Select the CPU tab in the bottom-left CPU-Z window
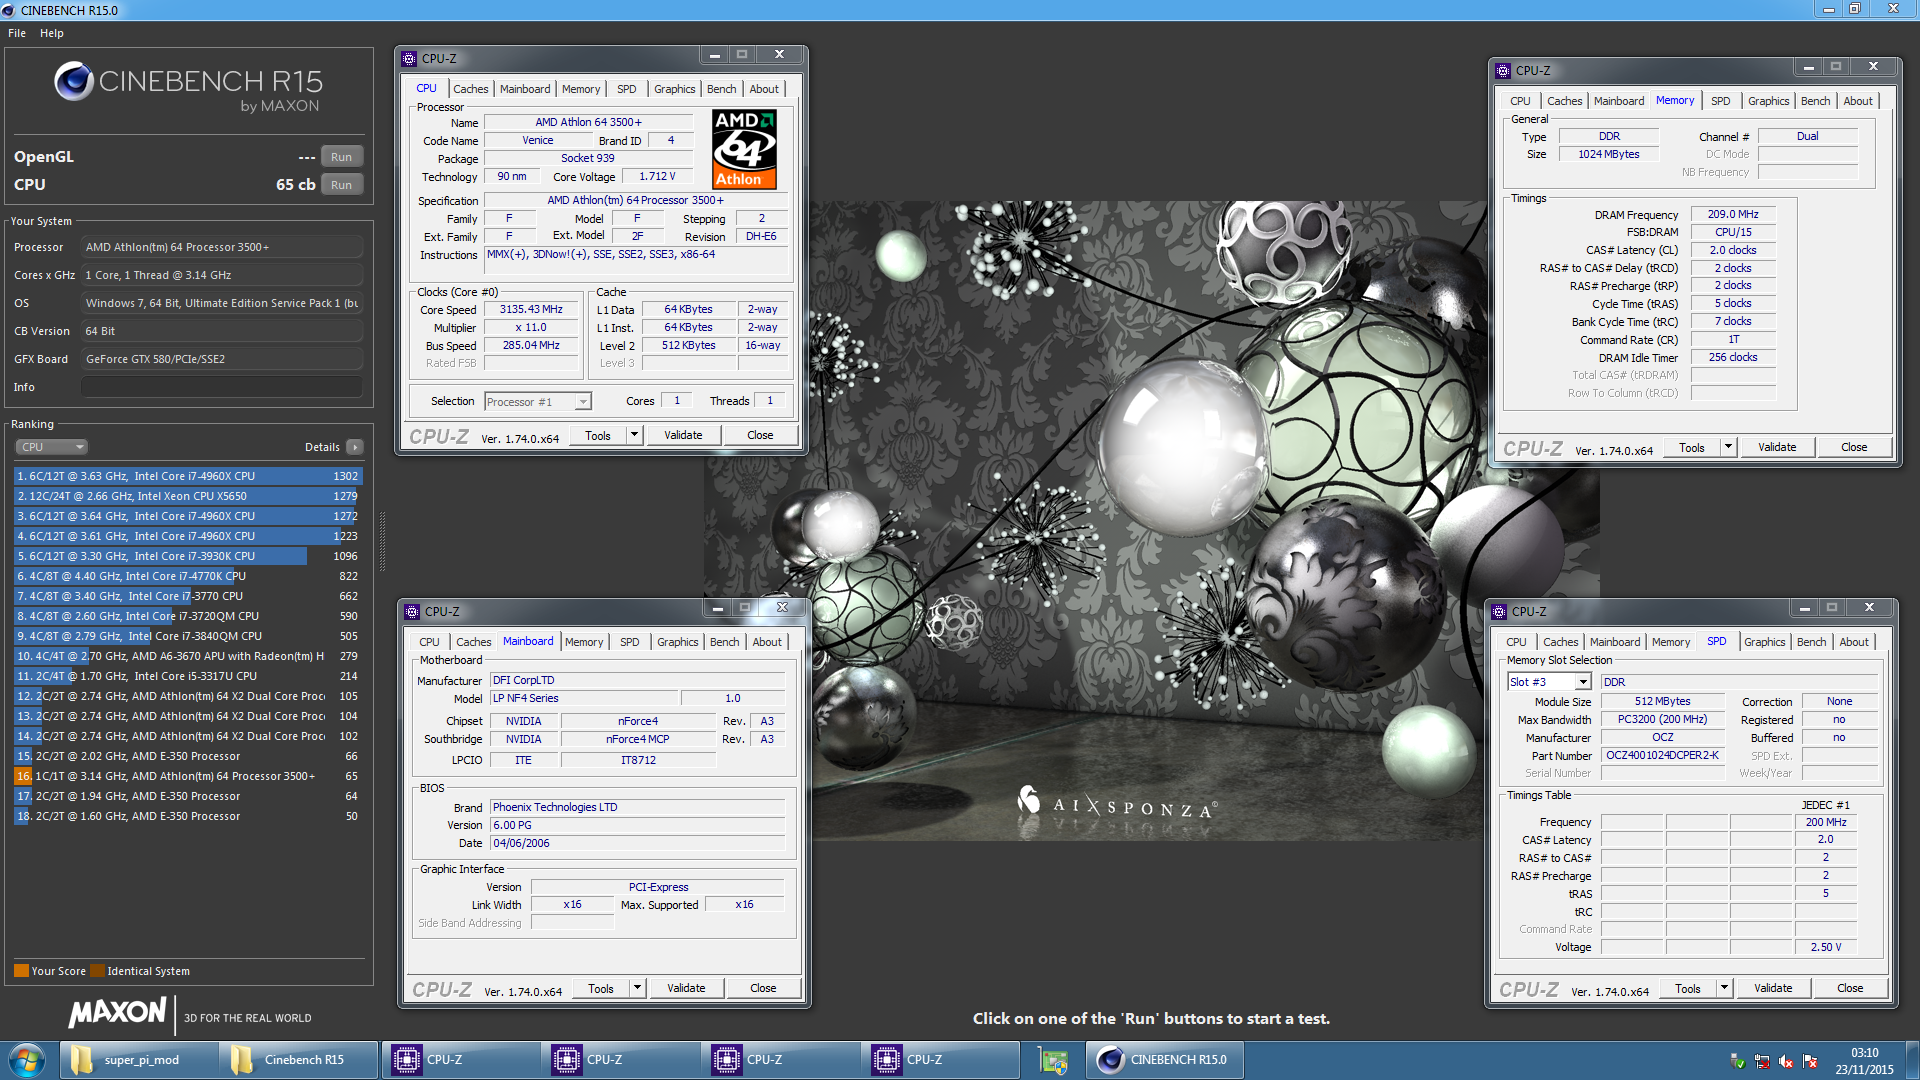 tap(429, 642)
